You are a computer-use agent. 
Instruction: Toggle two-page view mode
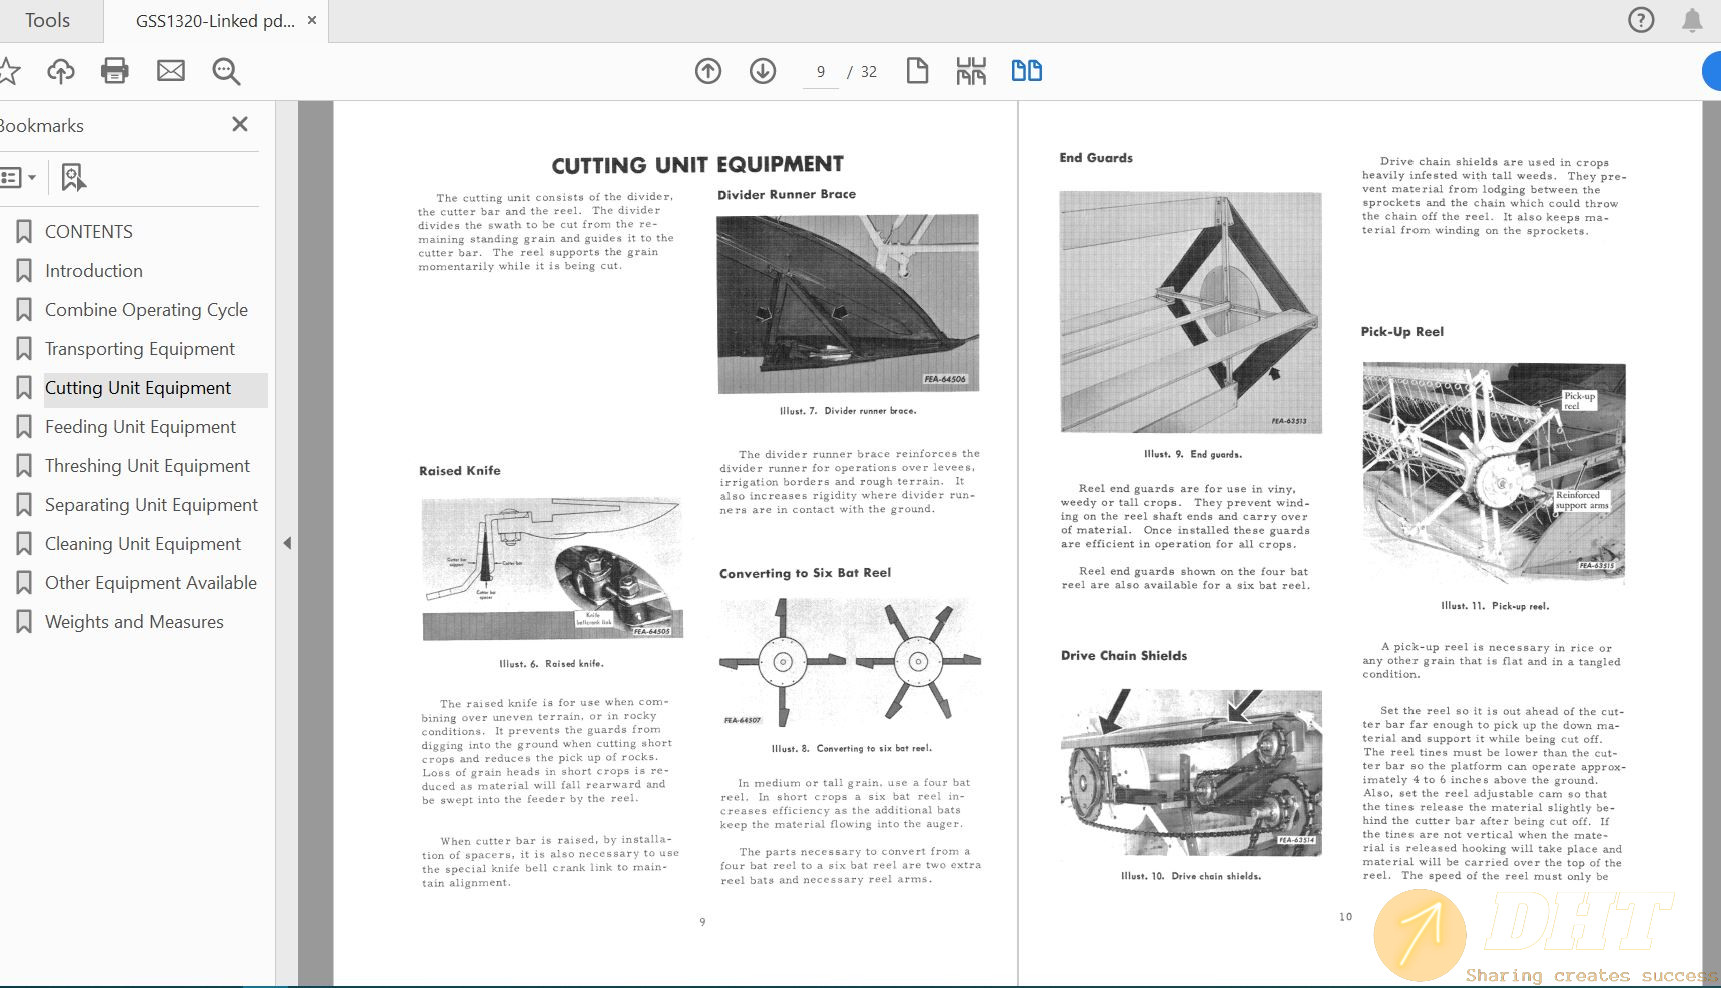coord(1026,71)
